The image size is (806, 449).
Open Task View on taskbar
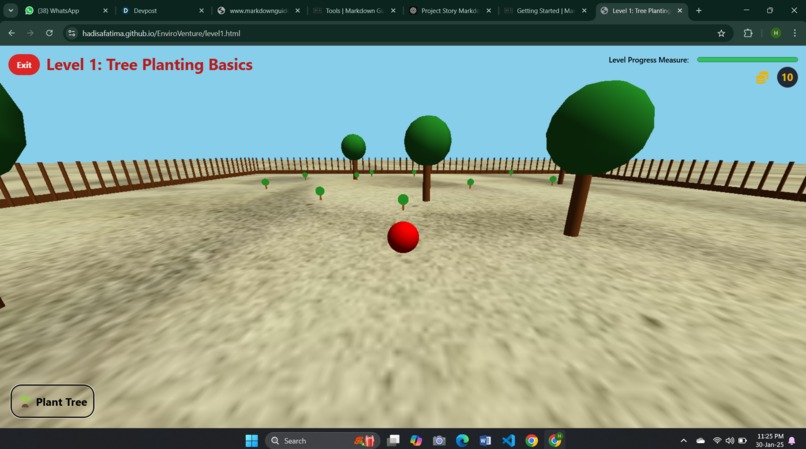(393, 440)
